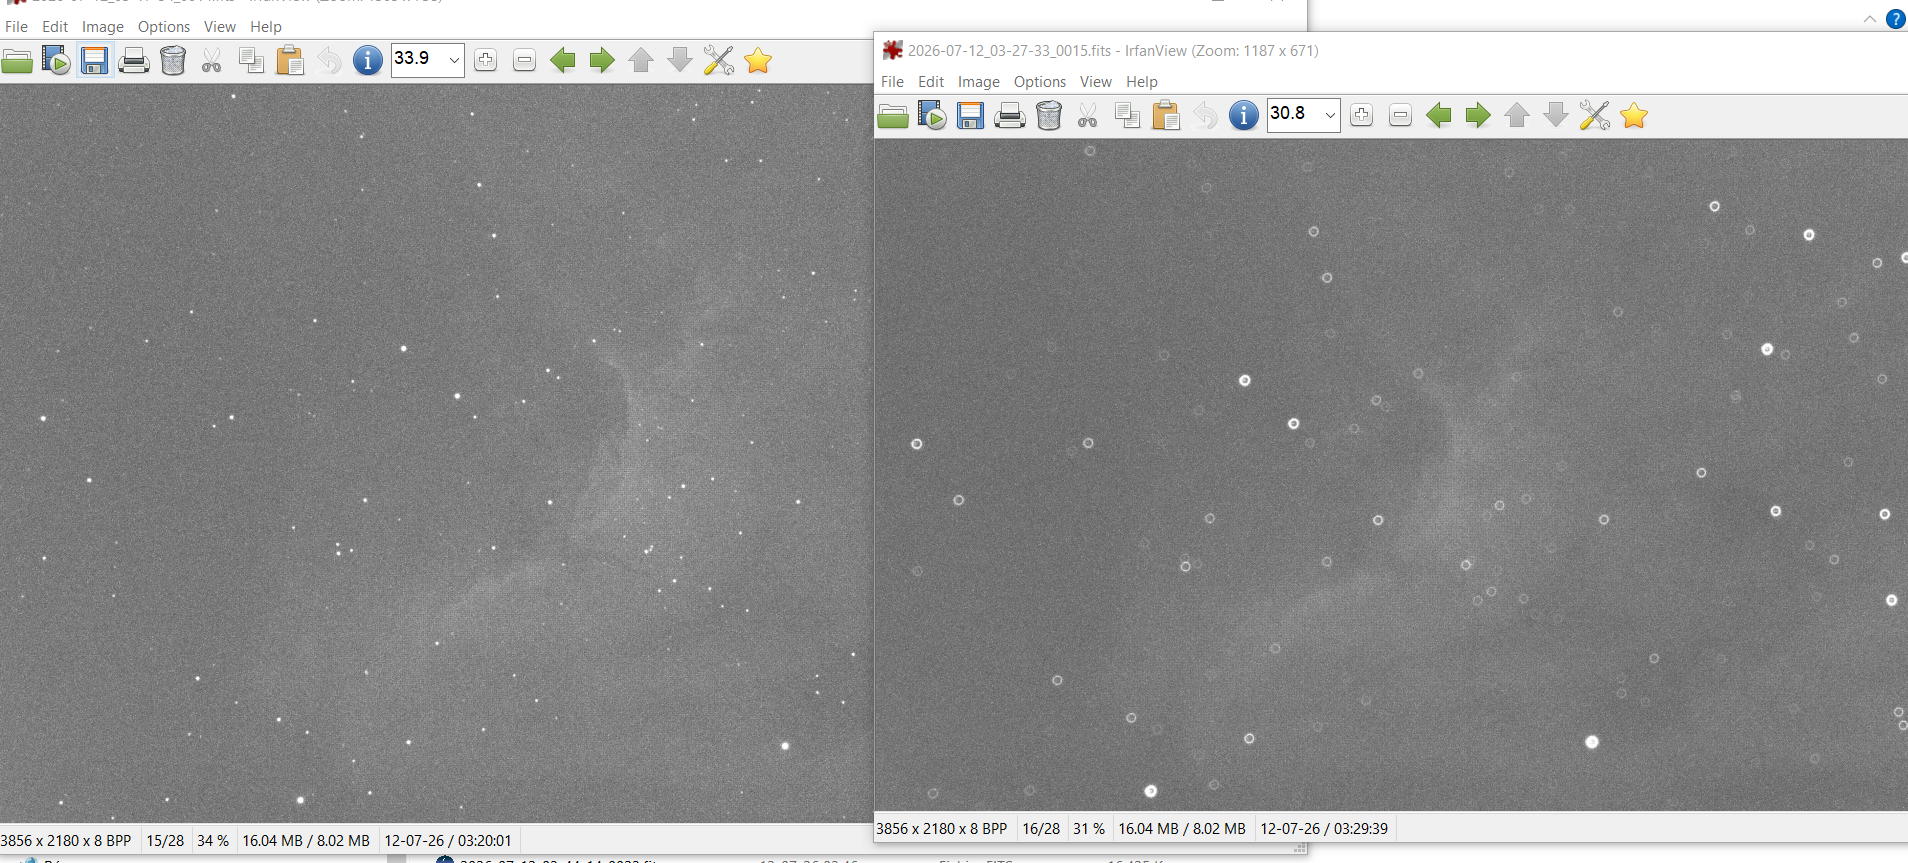This screenshot has width=1908, height=863.
Task: Open the File menu in the background IrfanView window
Action: coord(17,27)
